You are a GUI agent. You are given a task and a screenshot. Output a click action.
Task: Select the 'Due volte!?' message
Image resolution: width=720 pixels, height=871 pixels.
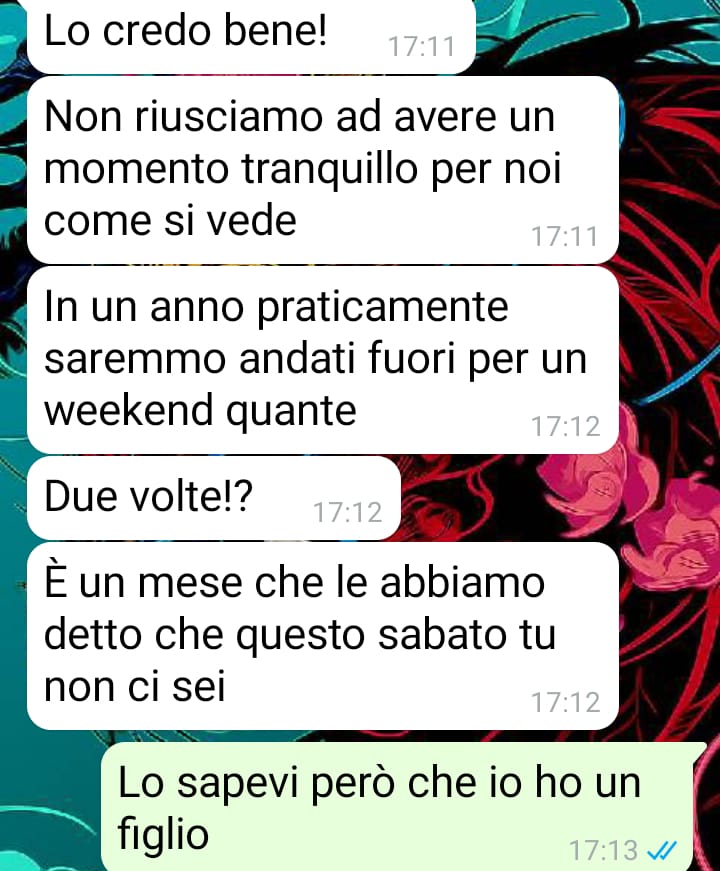click(x=214, y=497)
